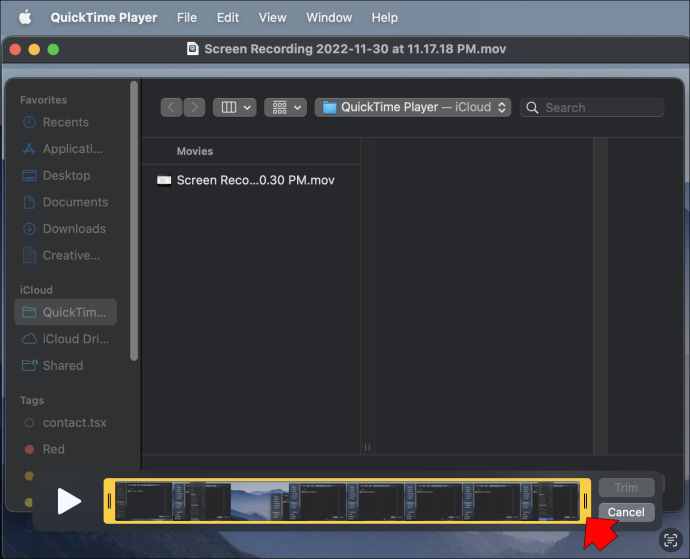Select iCloud Drive in the sidebar
This screenshot has width=690, height=559.
tap(65, 339)
